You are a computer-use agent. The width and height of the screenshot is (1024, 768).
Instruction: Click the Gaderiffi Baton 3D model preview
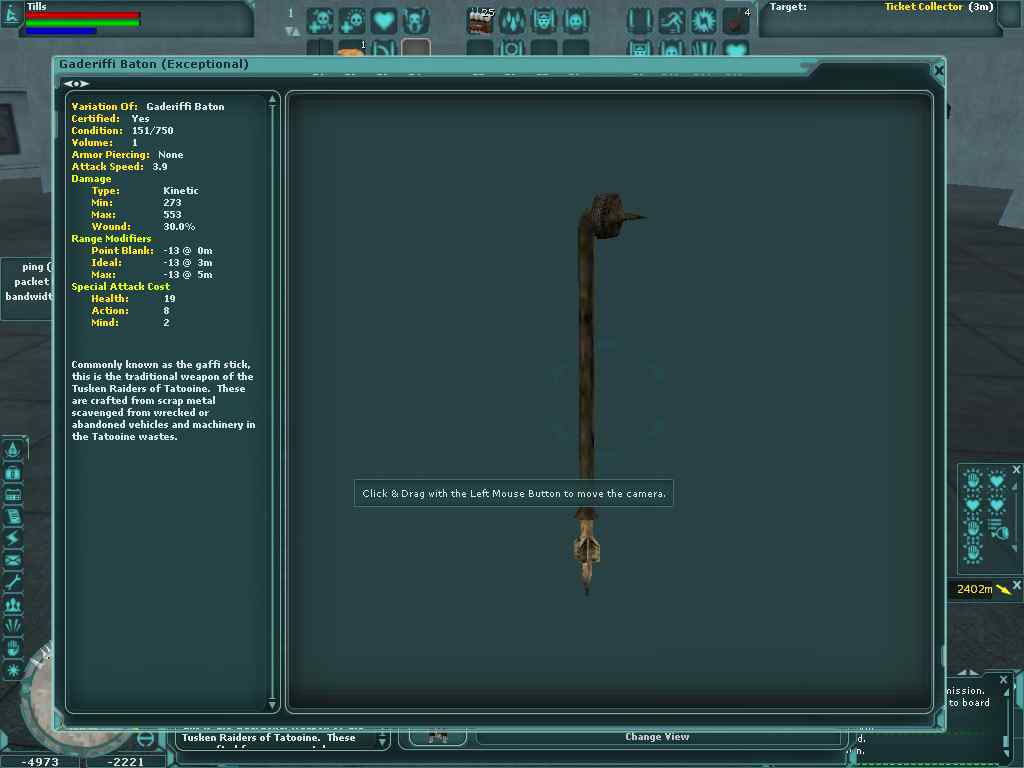pyautogui.click(x=608, y=392)
